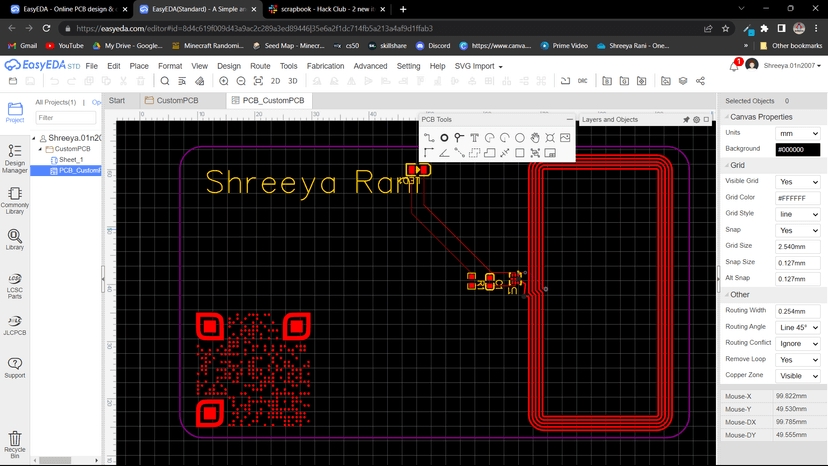
Task: Minimize the PCB Tools panel
Action: [568, 119]
